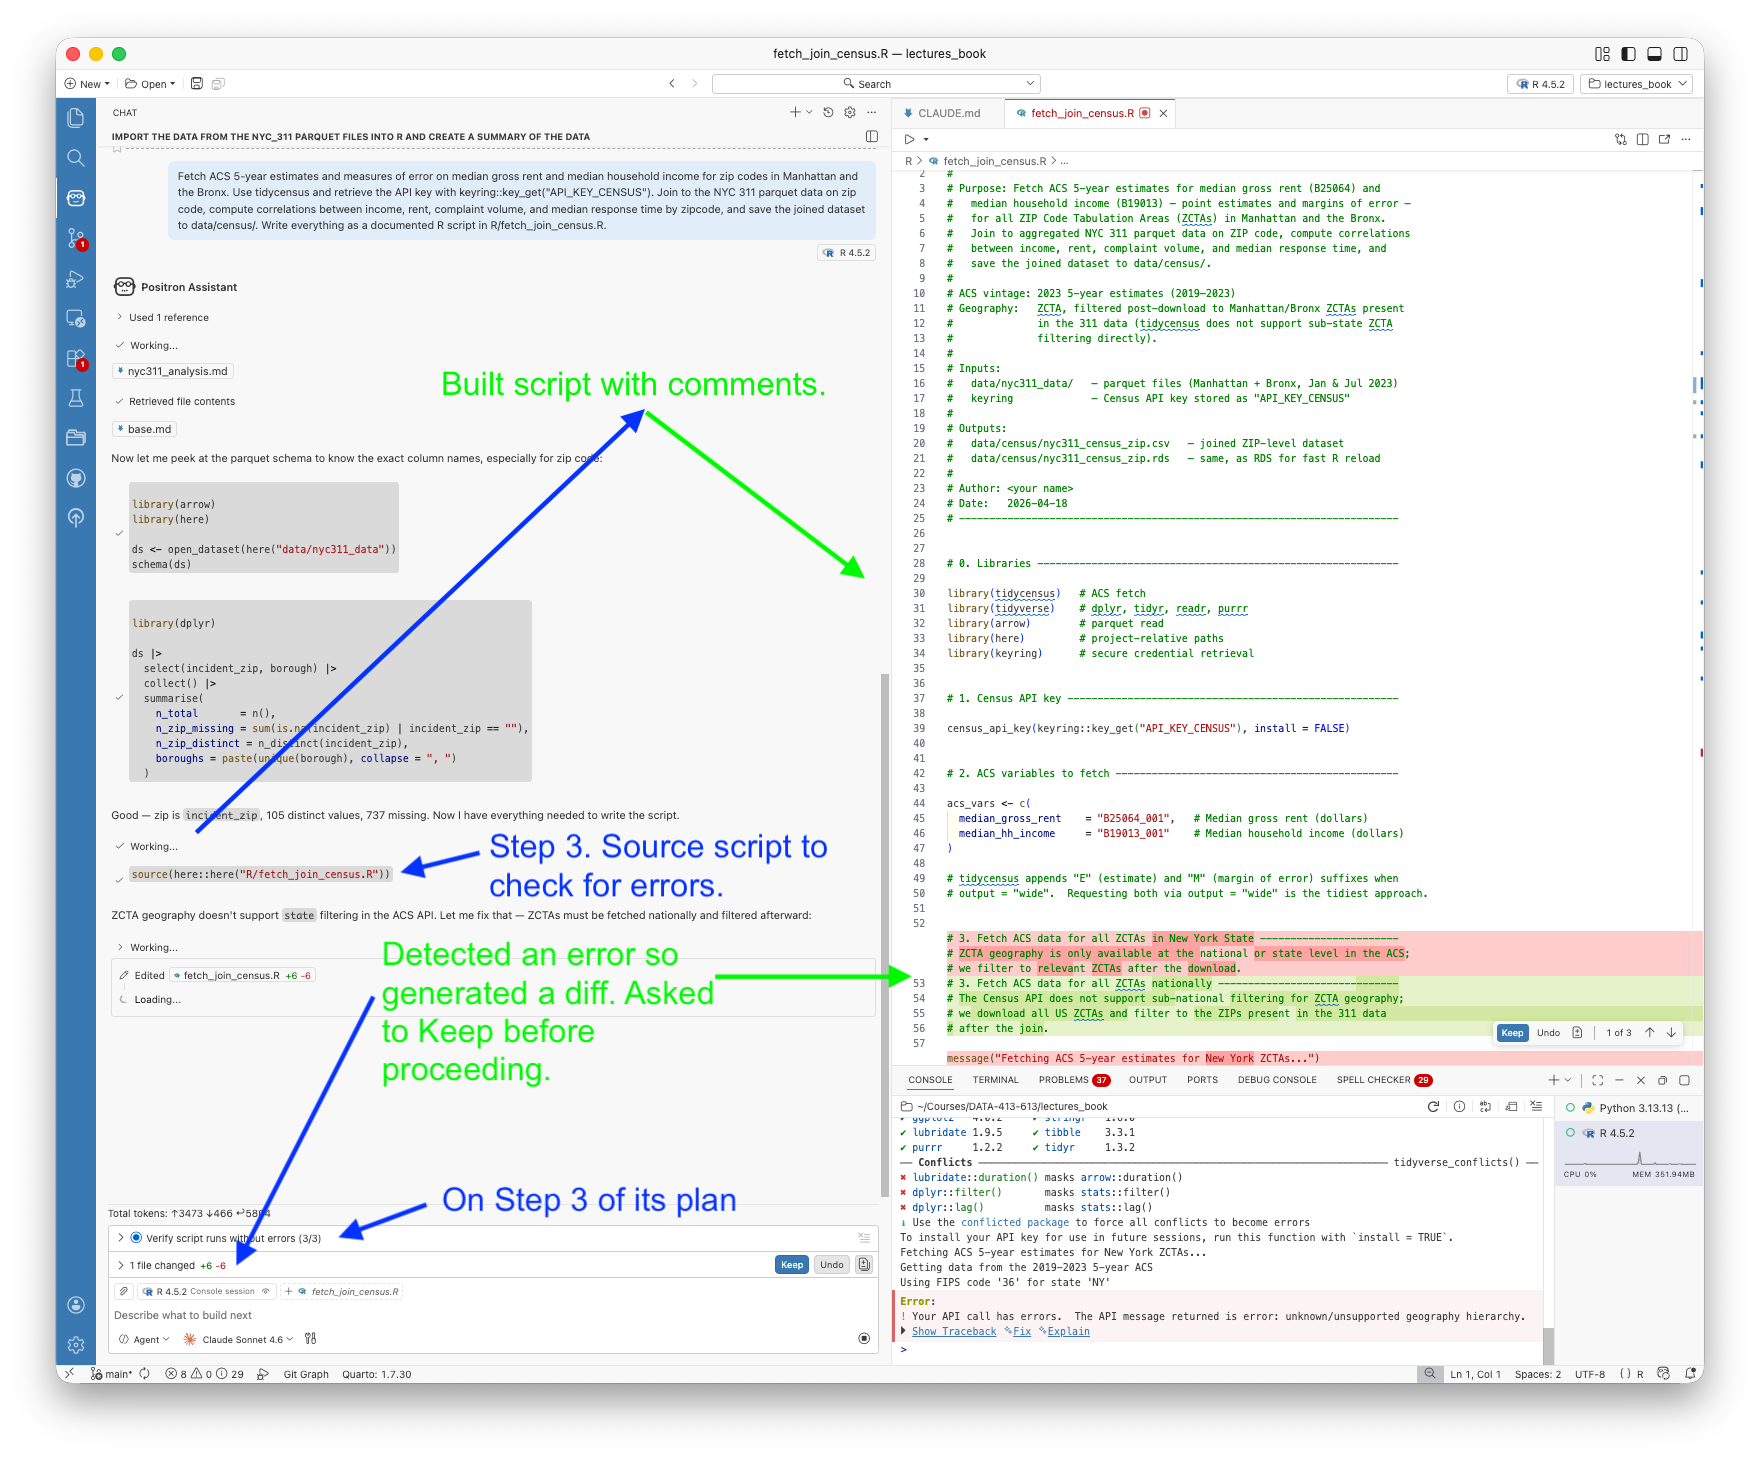Click the Fix link under the console error
The image size is (1760, 1457).
tap(1021, 1331)
